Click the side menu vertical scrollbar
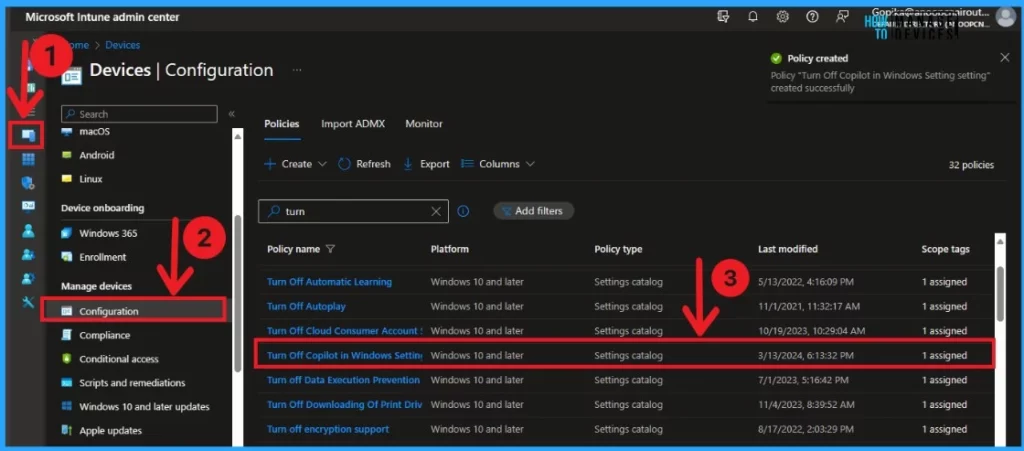The image size is (1024, 451). pyautogui.click(x=238, y=294)
